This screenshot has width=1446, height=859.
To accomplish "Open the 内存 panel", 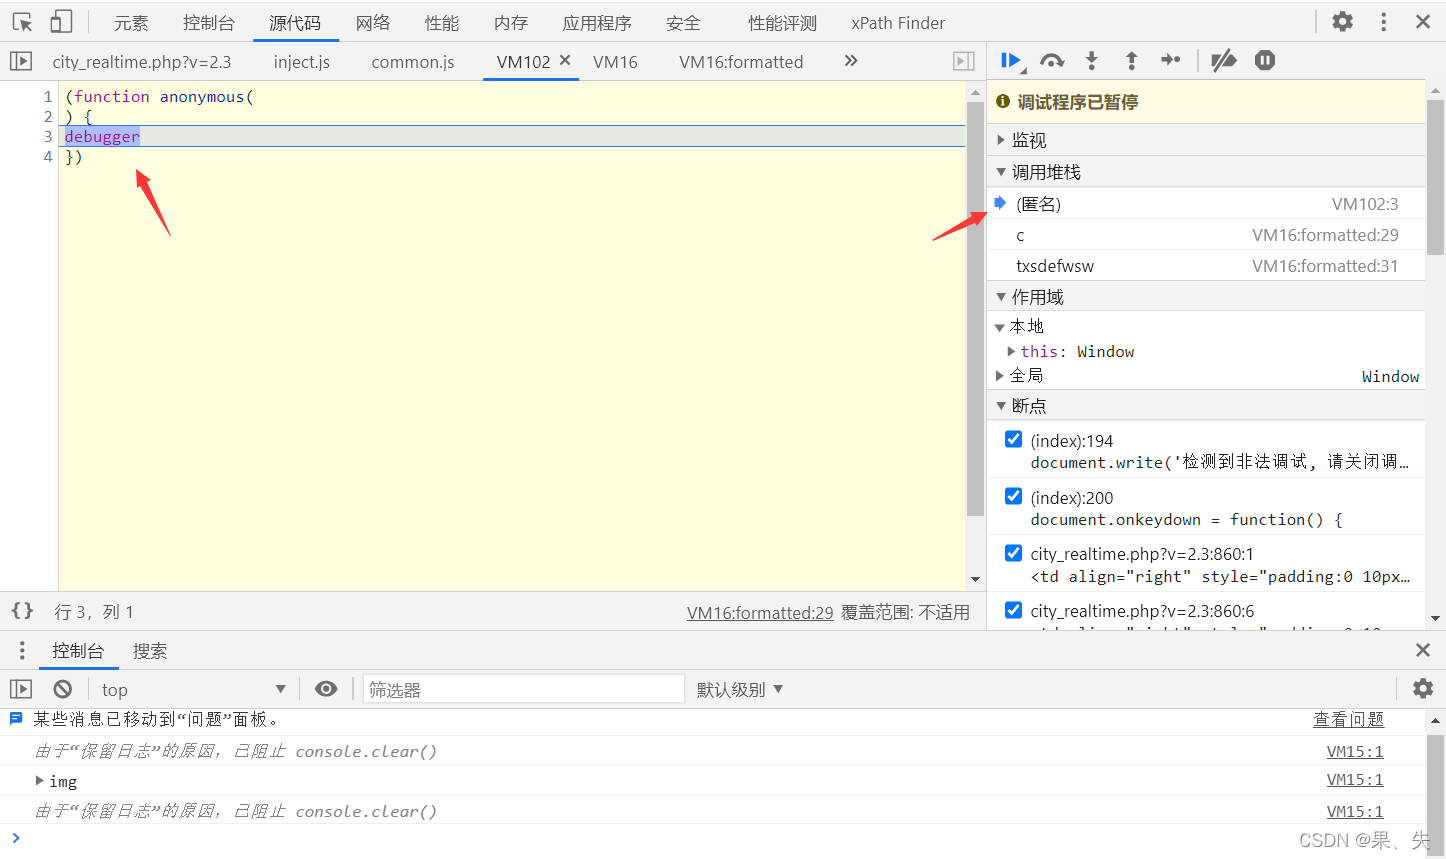I will (x=511, y=22).
